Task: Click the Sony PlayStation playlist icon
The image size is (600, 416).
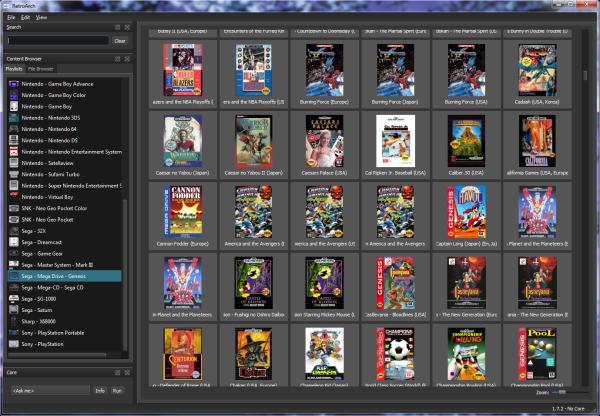Action: tap(14, 344)
